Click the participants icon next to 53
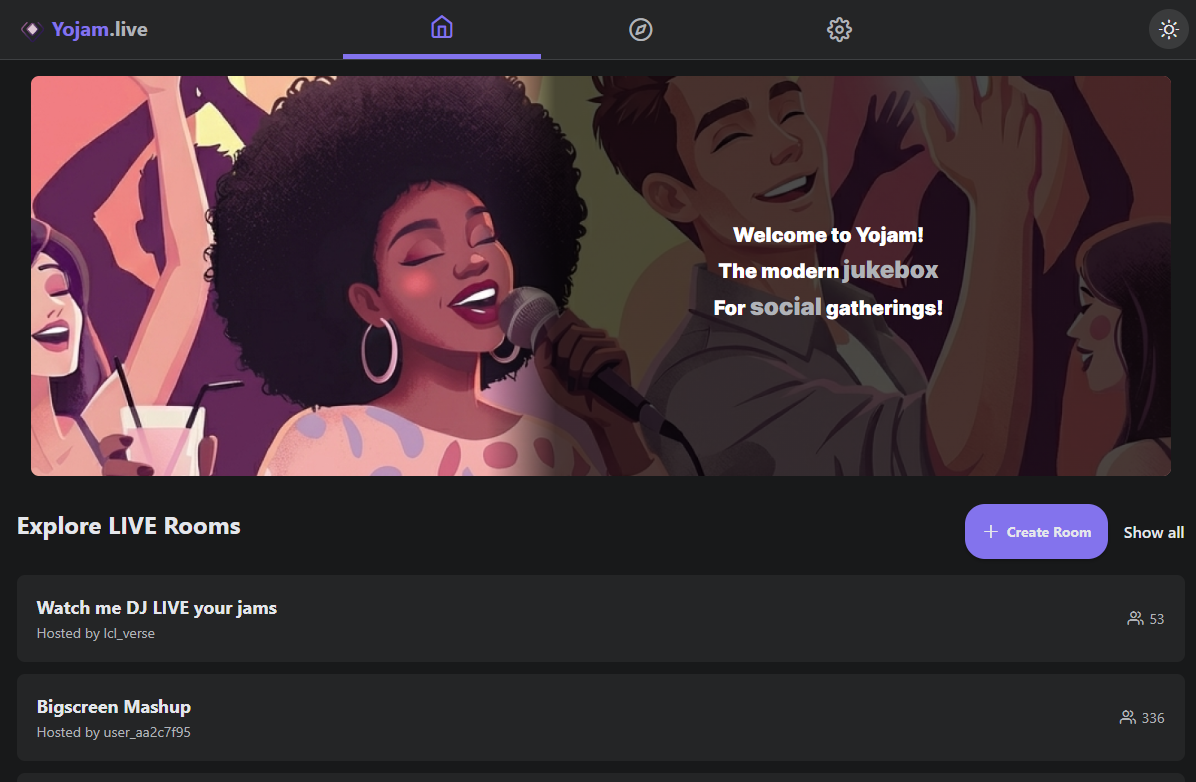Viewport: 1196px width, 782px height. click(x=1133, y=618)
